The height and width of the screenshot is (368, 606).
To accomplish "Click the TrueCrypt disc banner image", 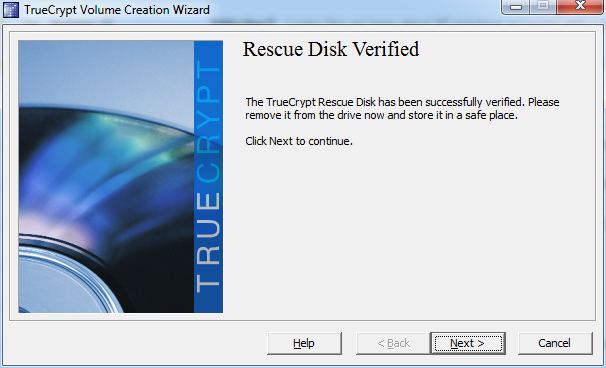I will pyautogui.click(x=121, y=177).
